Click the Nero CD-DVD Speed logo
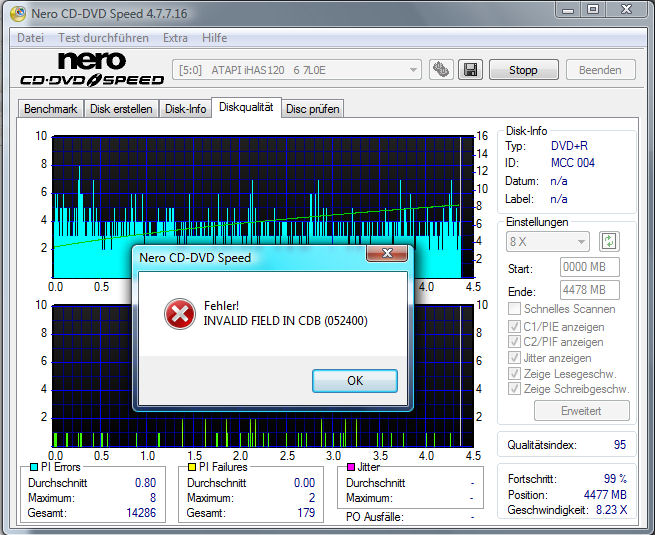Viewport: 655px width, 535px height. [x=88, y=69]
